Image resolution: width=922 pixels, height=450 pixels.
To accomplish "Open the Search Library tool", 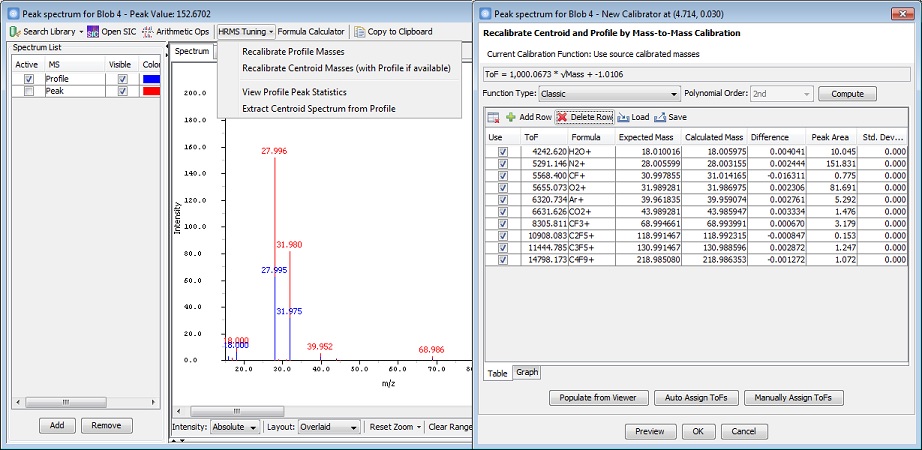I will click(43, 32).
